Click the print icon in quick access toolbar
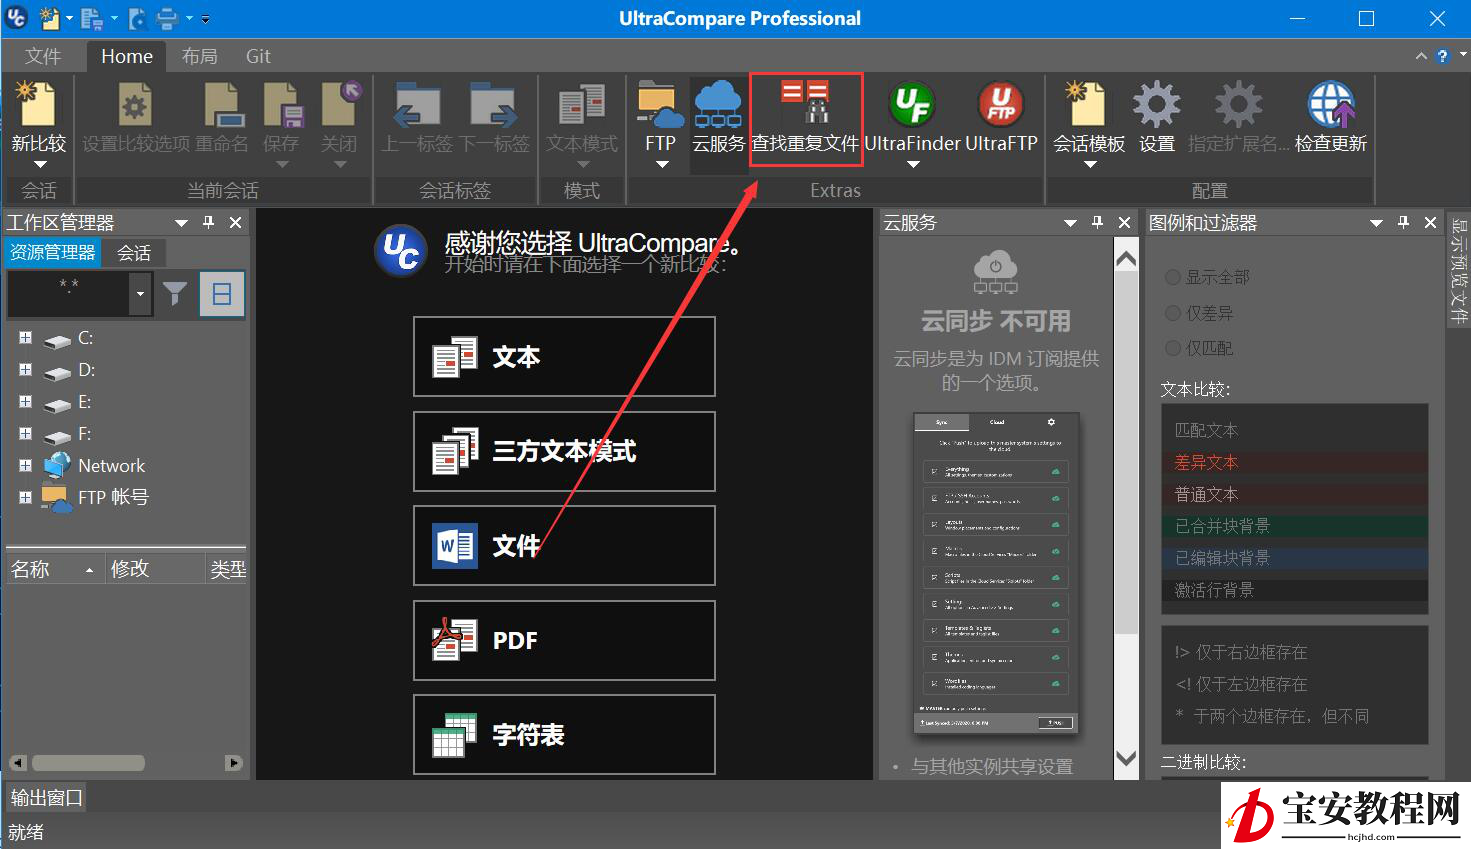Screen dimensions: 1471x849 (x=166, y=18)
